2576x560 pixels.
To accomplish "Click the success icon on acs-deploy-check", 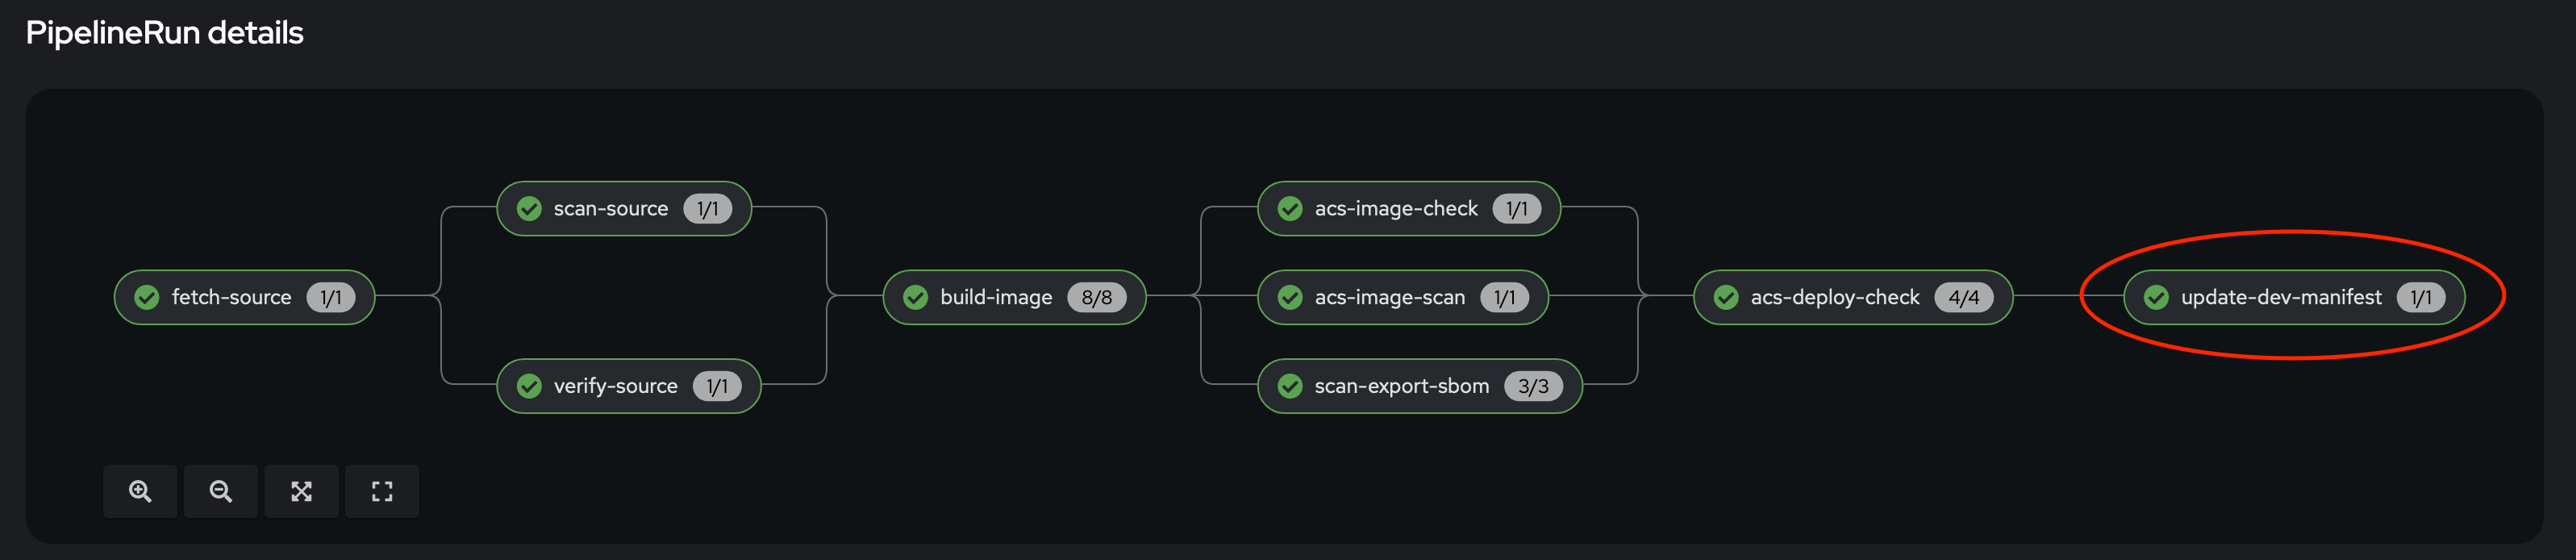I will [x=1726, y=297].
